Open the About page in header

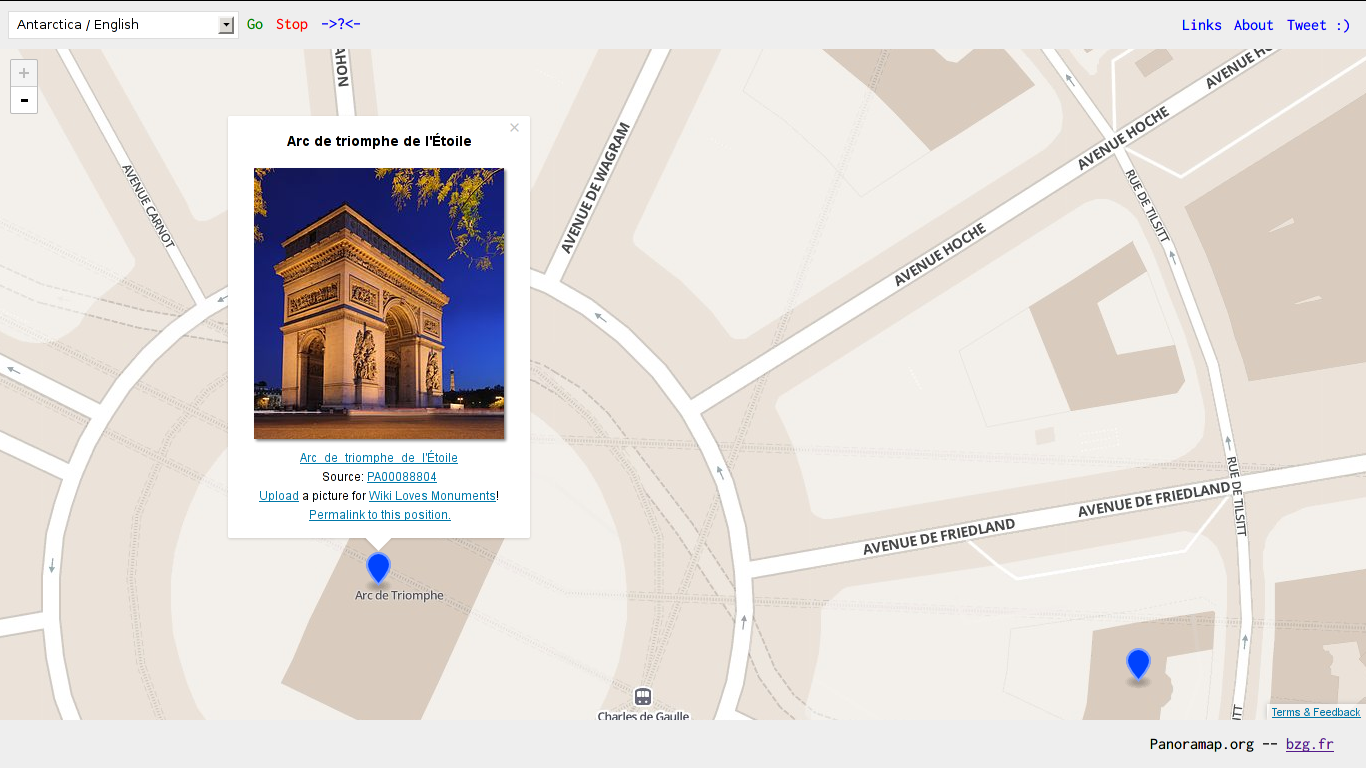pyautogui.click(x=1253, y=25)
